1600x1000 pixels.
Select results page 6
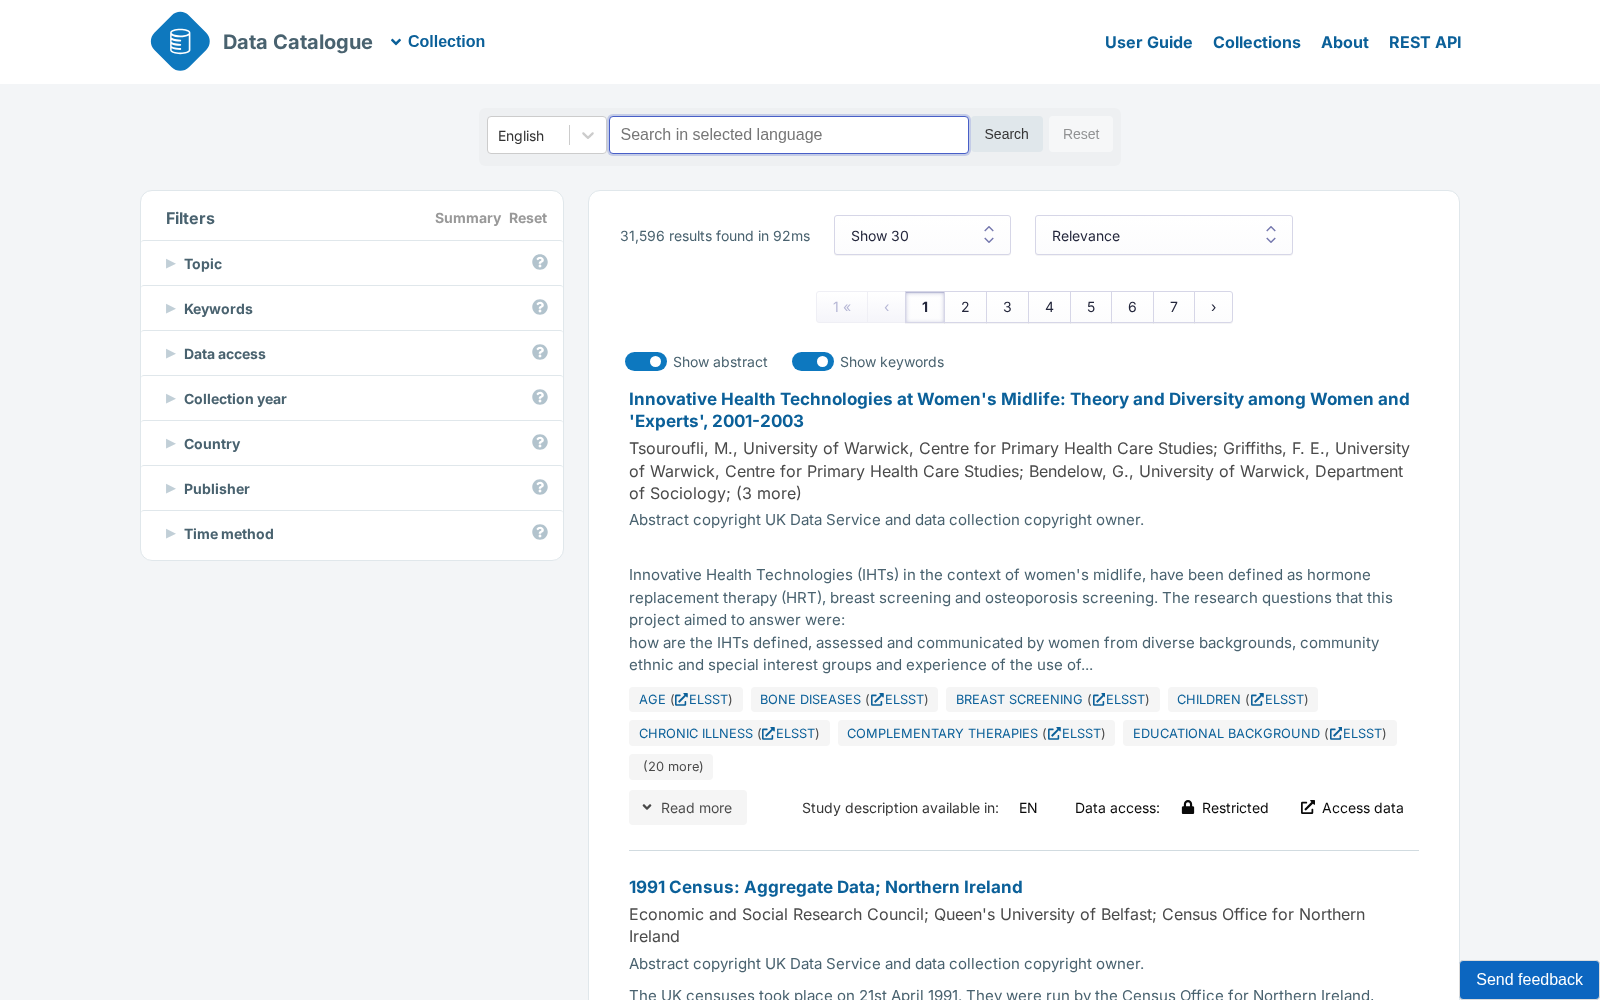click(x=1132, y=307)
